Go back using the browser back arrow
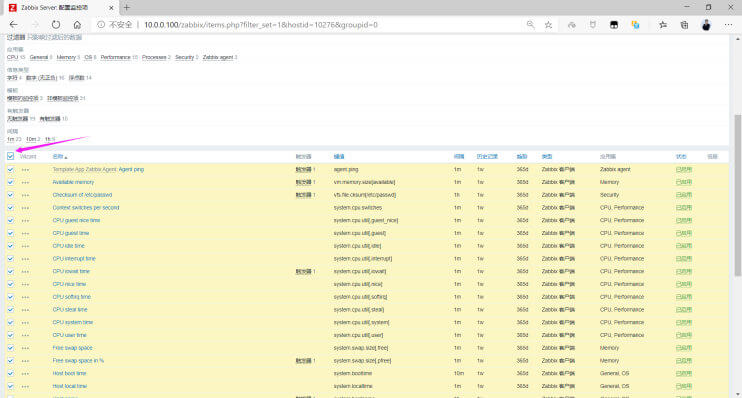Viewport: 742px width, 398px height. click(13, 25)
